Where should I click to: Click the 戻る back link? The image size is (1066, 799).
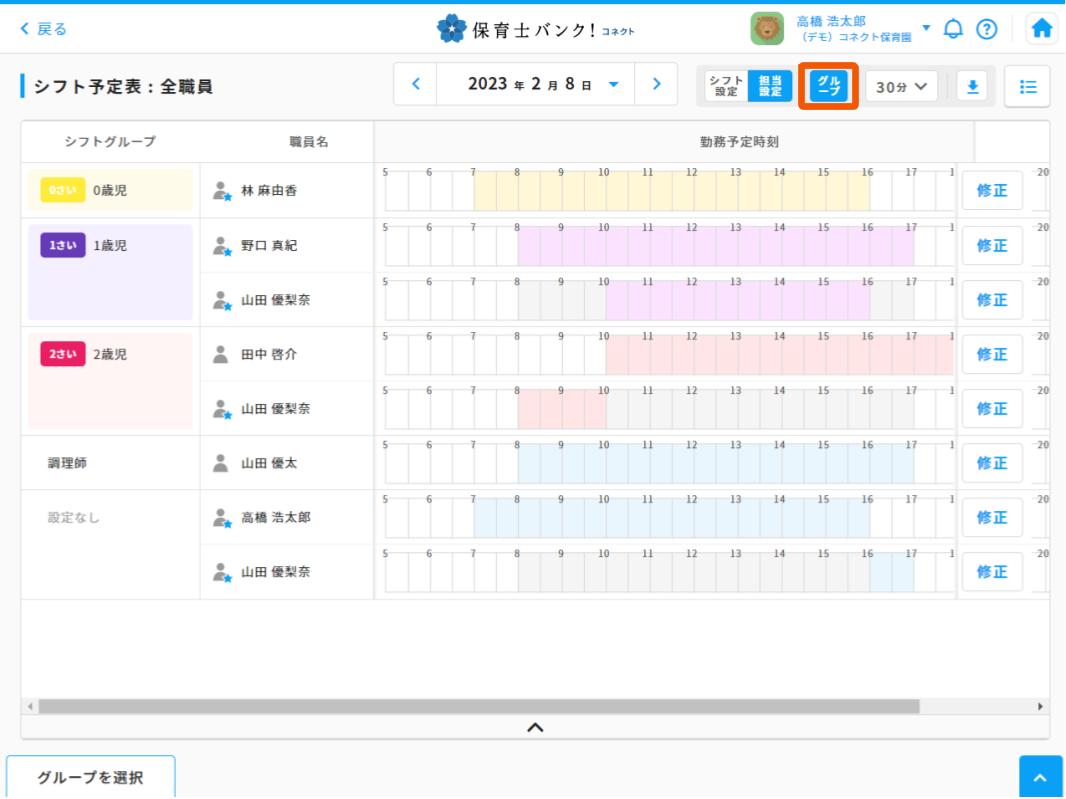pyautogui.click(x=44, y=29)
